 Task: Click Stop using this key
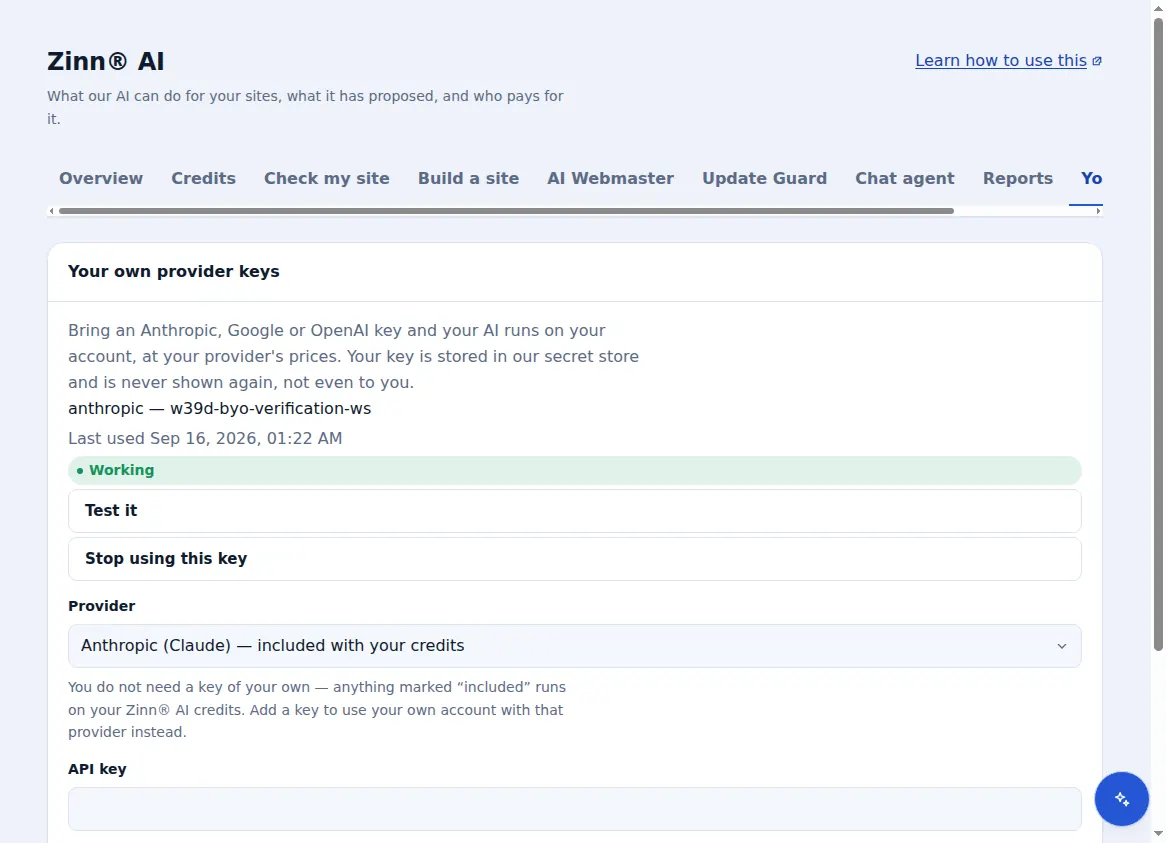pyautogui.click(x=574, y=559)
